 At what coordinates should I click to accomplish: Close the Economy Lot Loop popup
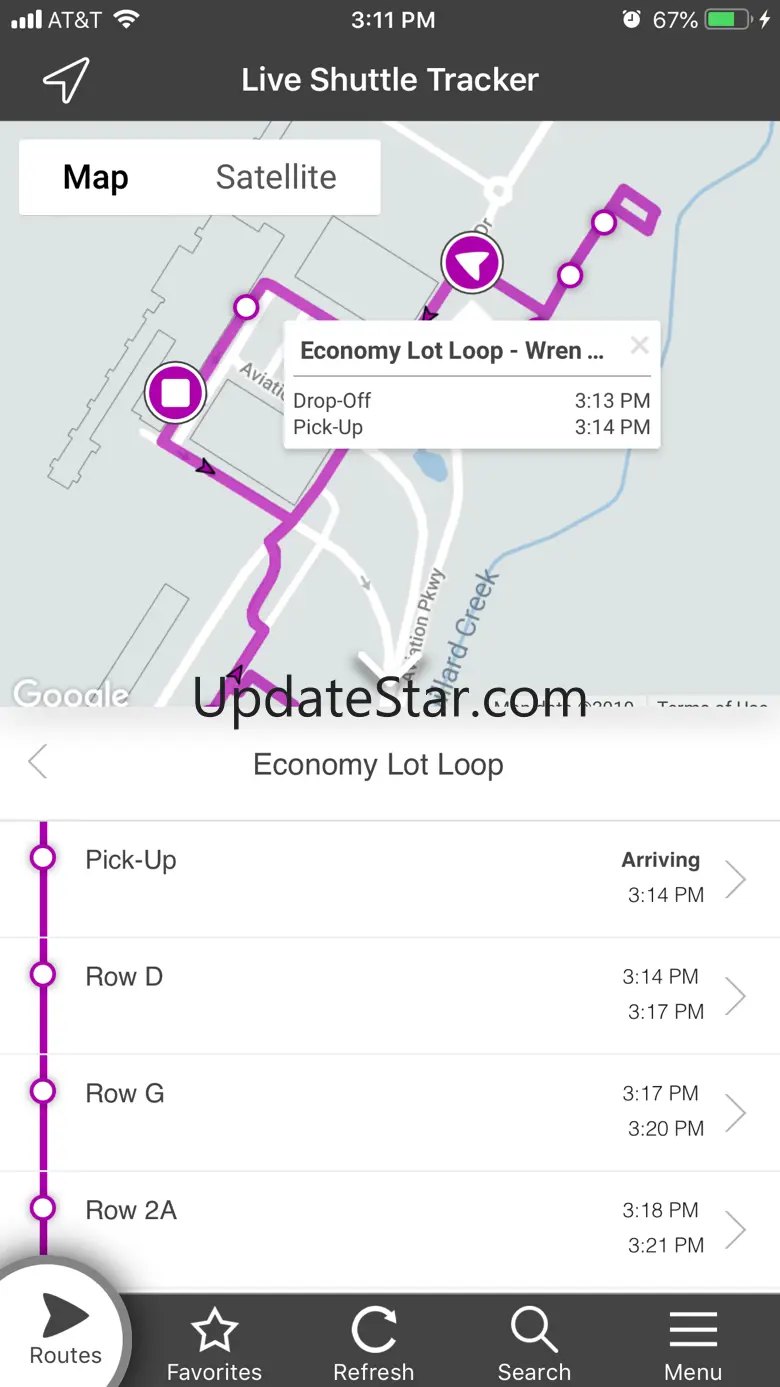tap(640, 346)
